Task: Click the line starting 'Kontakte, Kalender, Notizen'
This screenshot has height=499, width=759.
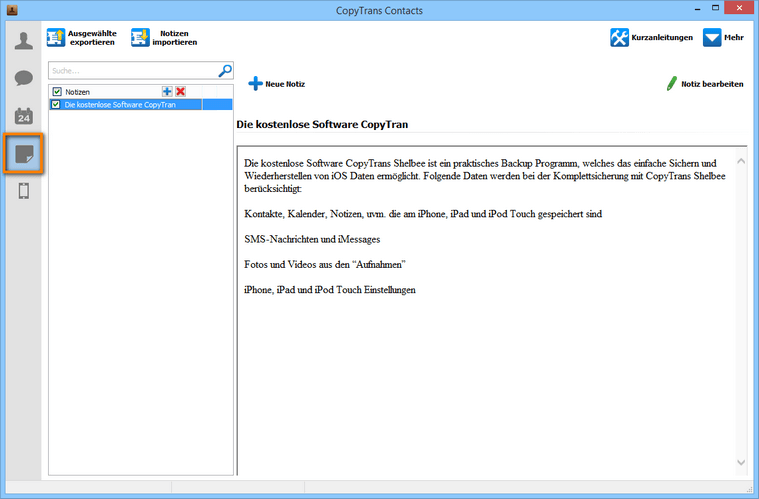Action: click(423, 214)
